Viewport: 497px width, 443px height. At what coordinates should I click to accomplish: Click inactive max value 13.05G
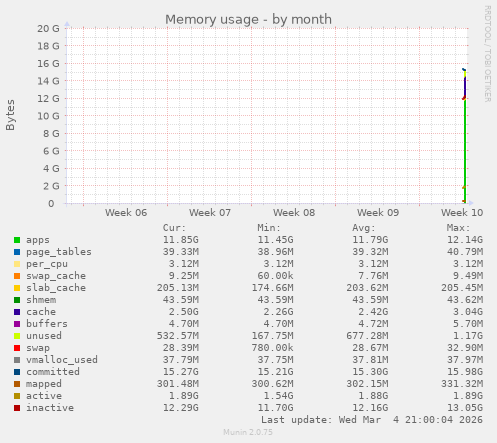point(465,408)
